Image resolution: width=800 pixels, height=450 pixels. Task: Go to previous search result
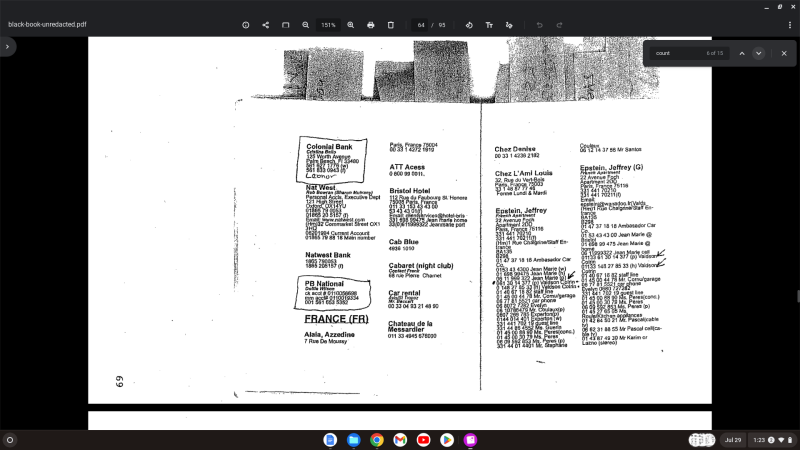click(x=742, y=53)
